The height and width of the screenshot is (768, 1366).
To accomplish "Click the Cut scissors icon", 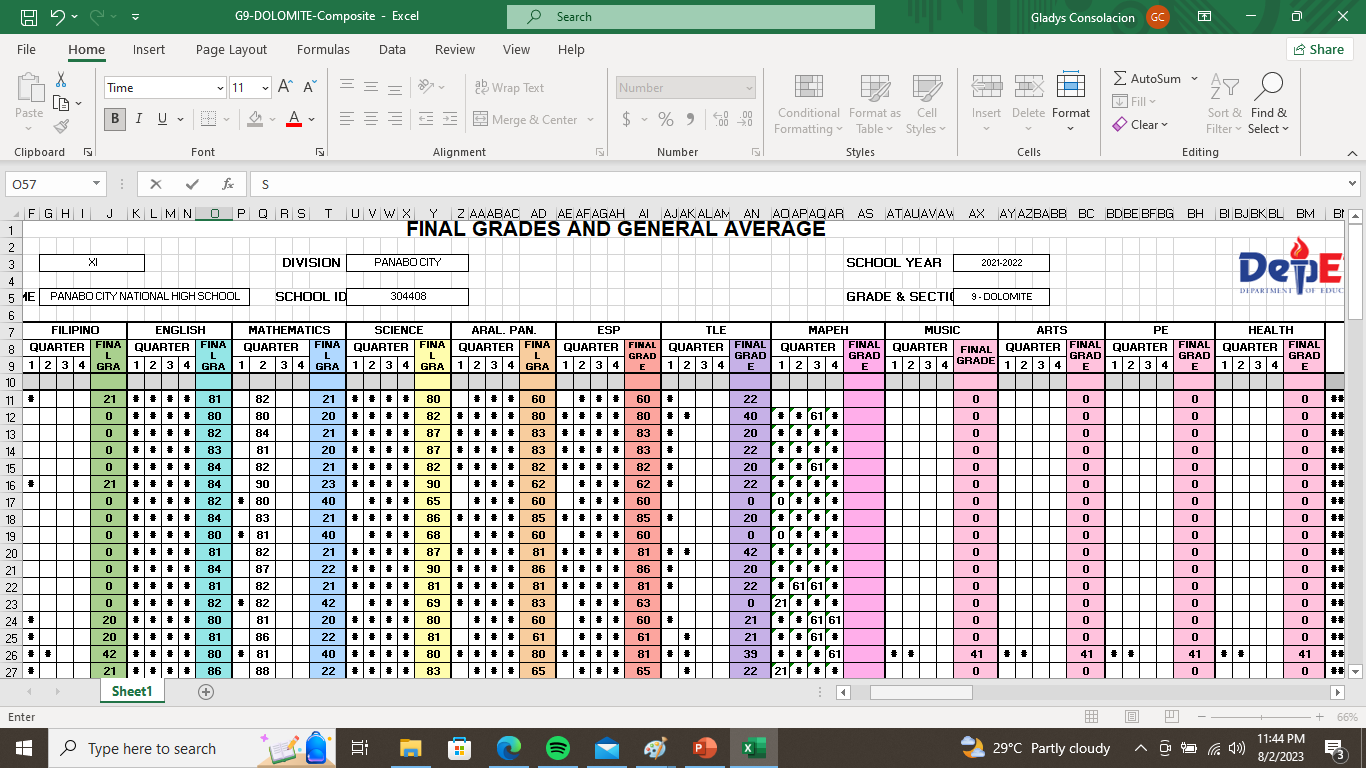I will point(61,79).
